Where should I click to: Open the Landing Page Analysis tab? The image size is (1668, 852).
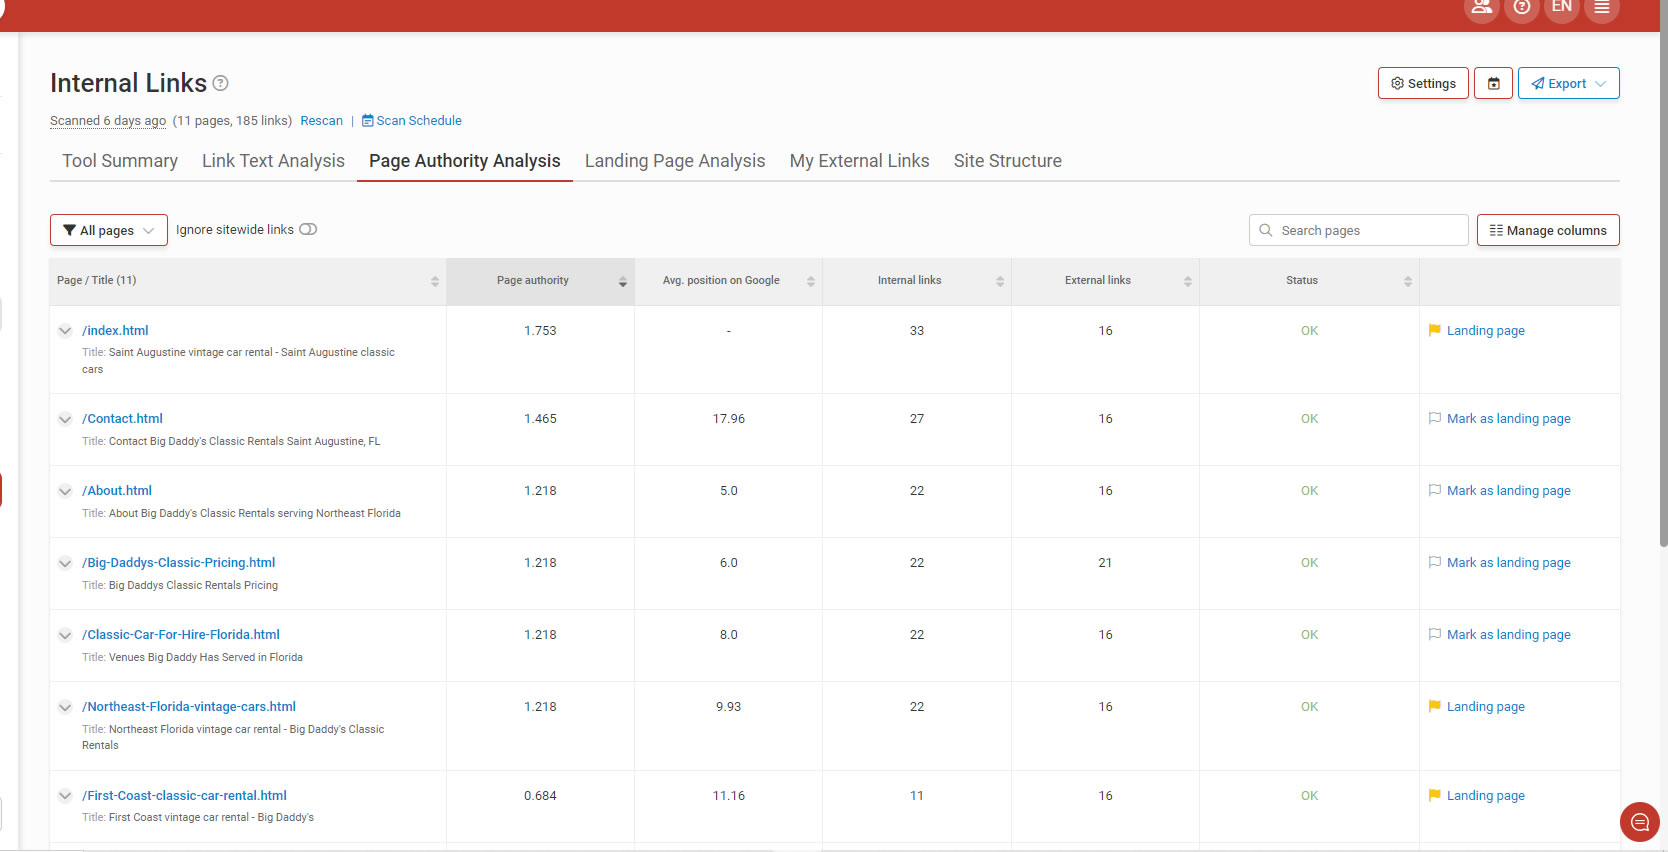[675, 161]
